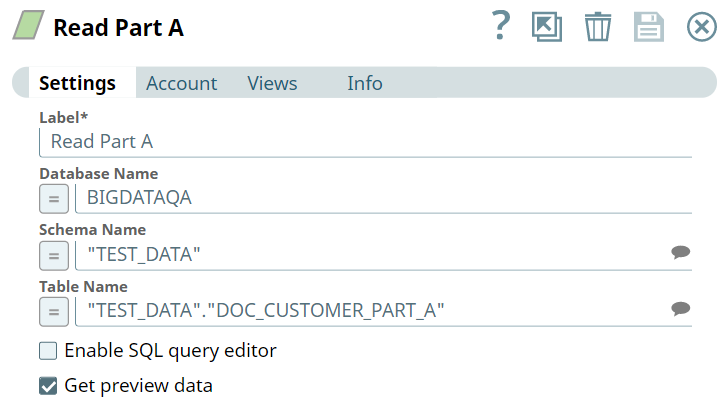This screenshot has width=728, height=420.
Task: Click the Read Part A dialog title
Action: 119,27
